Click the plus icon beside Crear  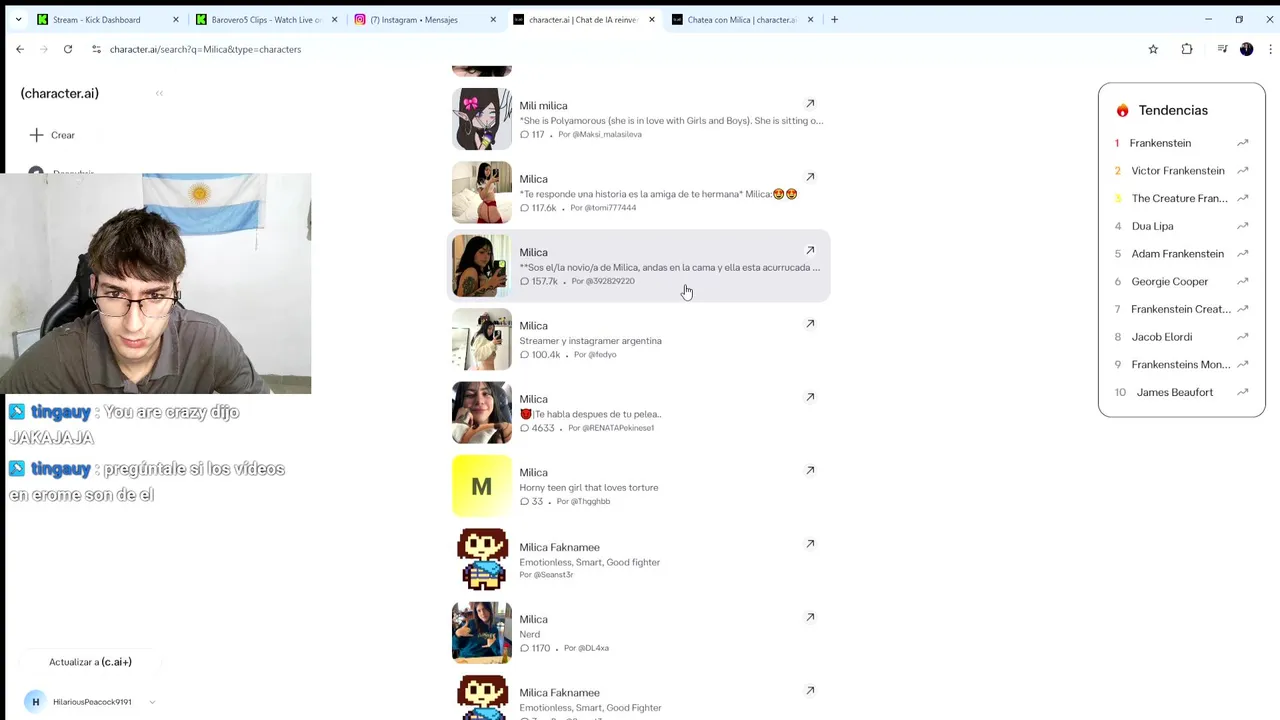click(36, 135)
